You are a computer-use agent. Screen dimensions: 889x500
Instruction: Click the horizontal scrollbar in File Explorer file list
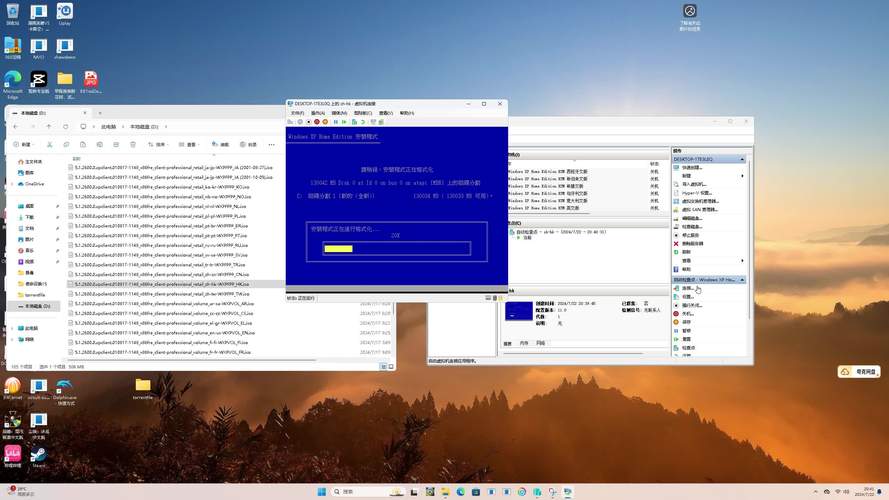(192, 360)
